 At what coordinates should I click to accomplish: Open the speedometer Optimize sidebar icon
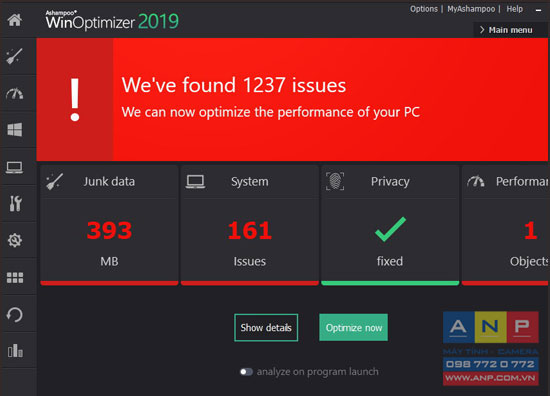click(x=15, y=94)
